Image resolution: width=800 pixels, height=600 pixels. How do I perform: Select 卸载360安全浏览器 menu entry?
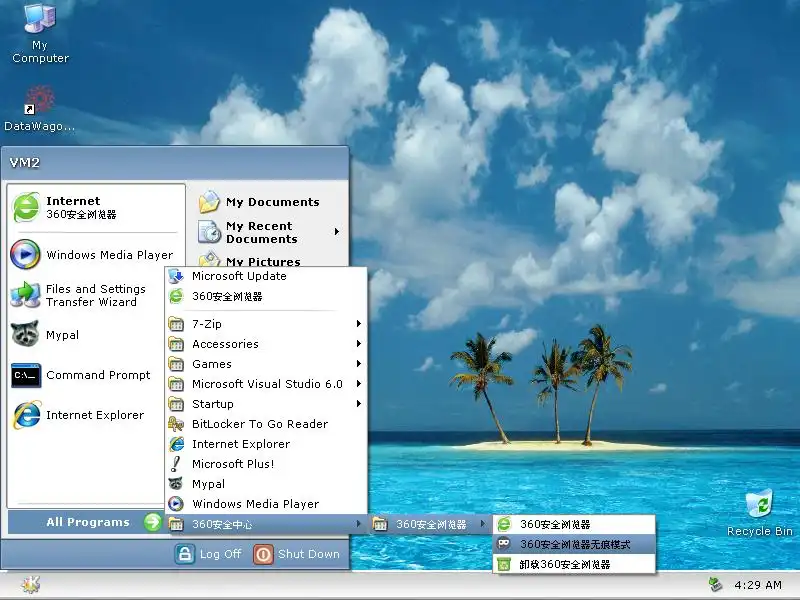[574, 564]
